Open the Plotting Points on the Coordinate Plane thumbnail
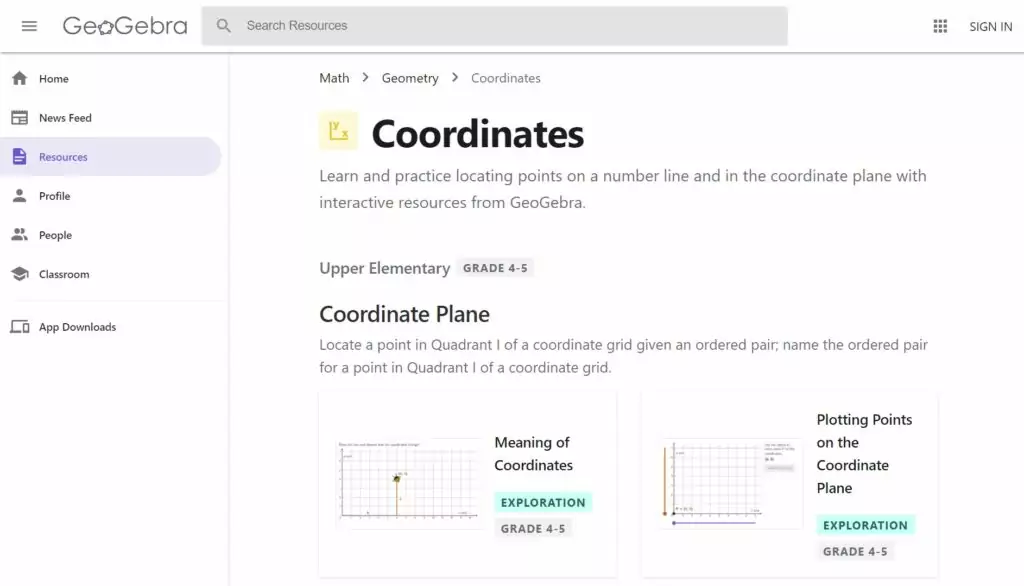Image resolution: width=1024 pixels, height=586 pixels. 729,483
